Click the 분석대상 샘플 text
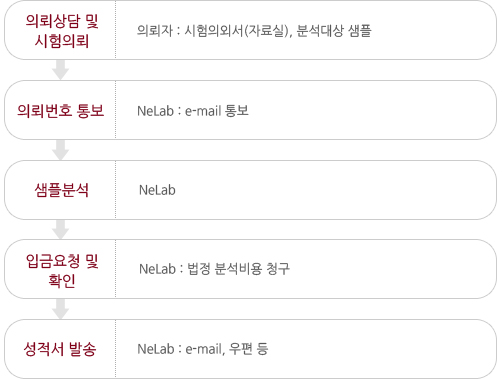The height and width of the screenshot is (379, 503). pos(334,31)
